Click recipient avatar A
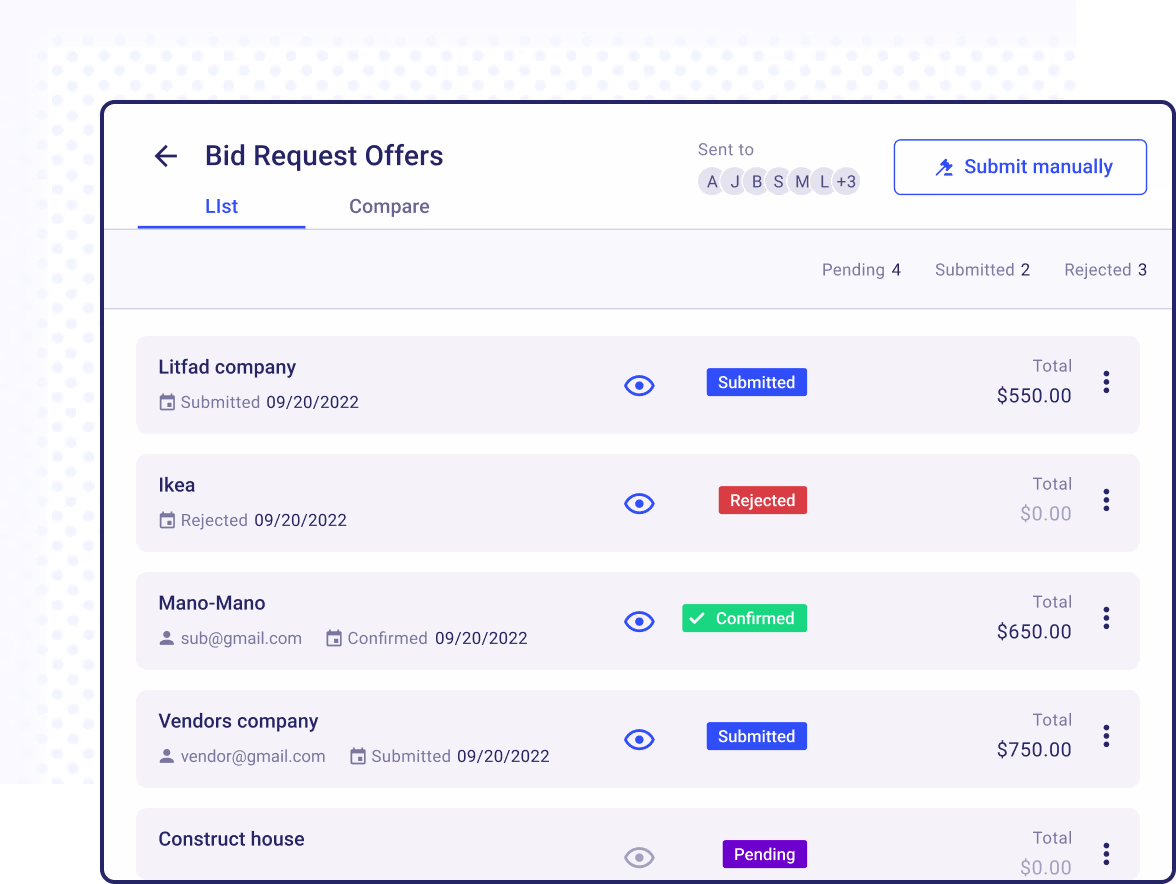Image resolution: width=1176 pixels, height=884 pixels. 712,181
